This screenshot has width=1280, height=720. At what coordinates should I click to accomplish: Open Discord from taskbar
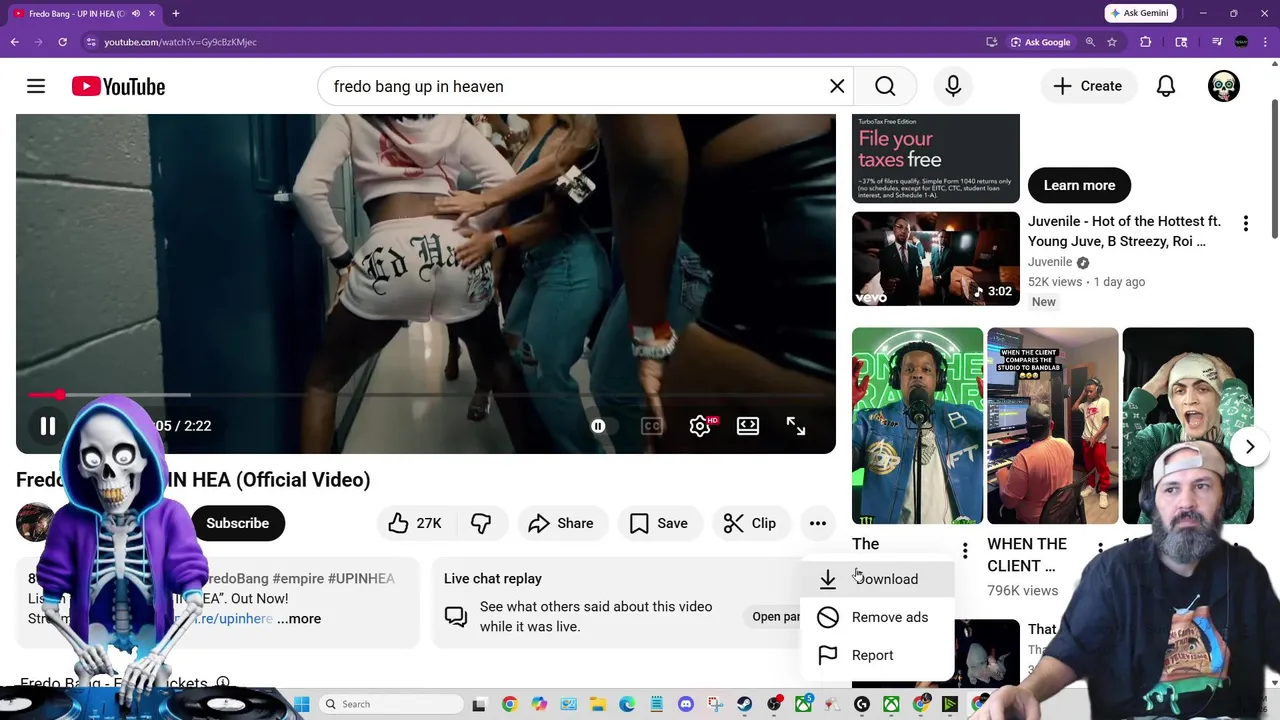coord(686,704)
